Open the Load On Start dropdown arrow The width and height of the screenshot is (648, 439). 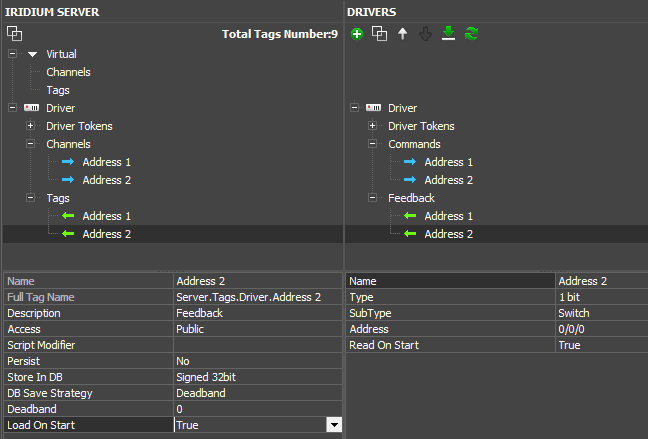click(334, 425)
